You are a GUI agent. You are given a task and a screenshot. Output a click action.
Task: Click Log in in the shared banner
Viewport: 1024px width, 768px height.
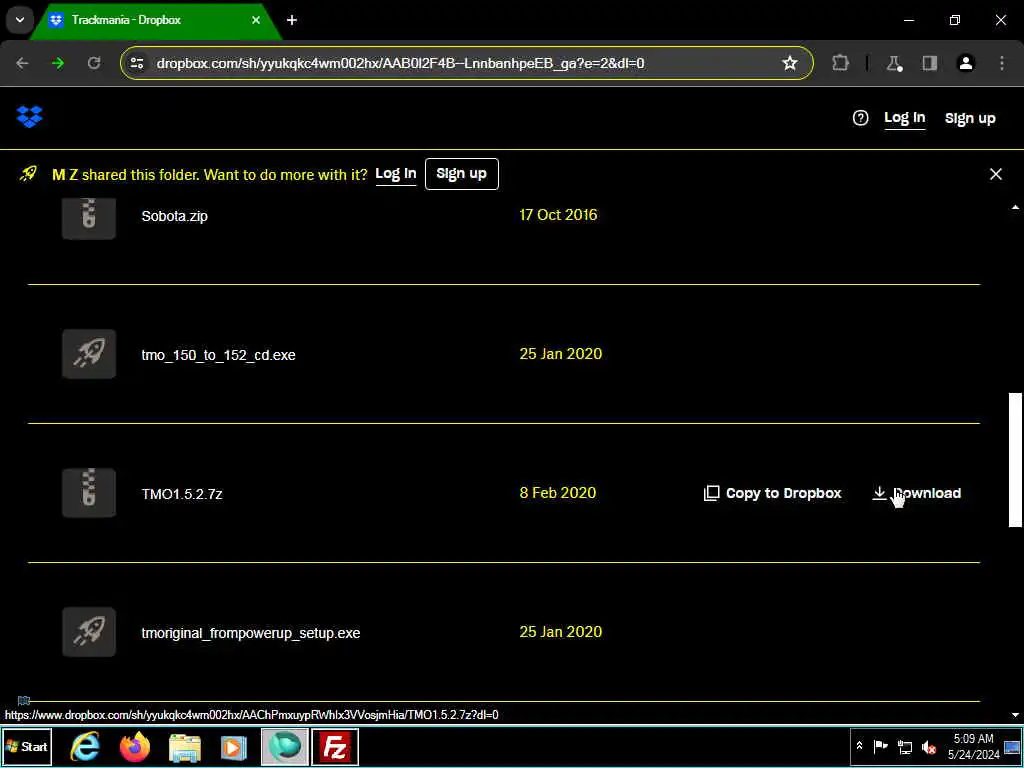pyautogui.click(x=396, y=174)
